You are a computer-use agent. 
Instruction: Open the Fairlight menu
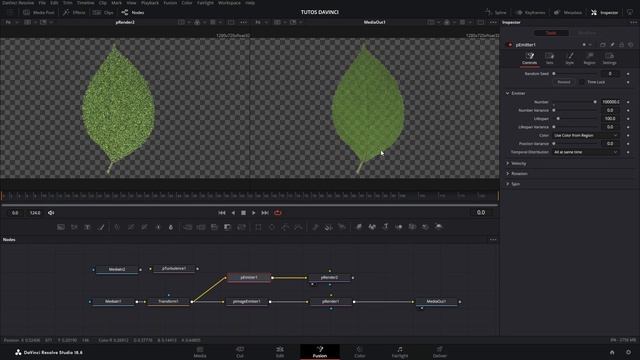tap(205, 3)
